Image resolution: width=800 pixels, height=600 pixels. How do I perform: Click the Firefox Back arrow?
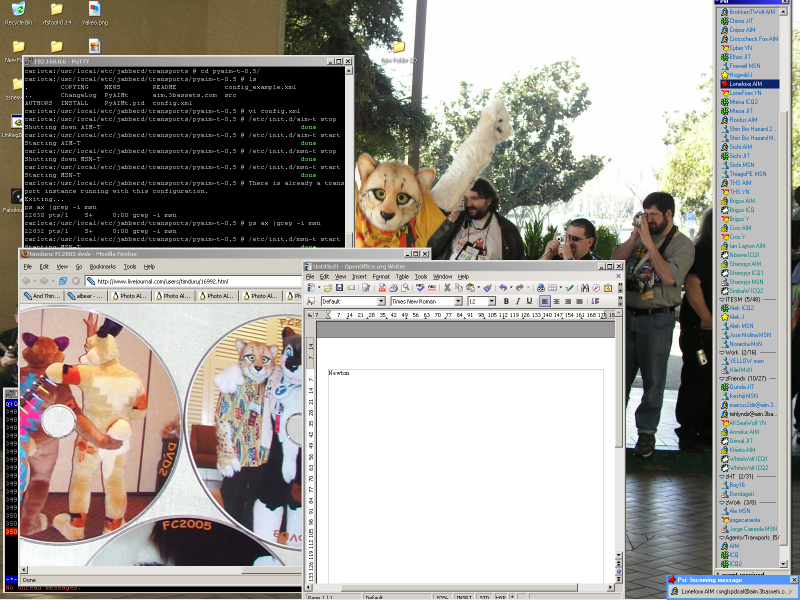28,281
